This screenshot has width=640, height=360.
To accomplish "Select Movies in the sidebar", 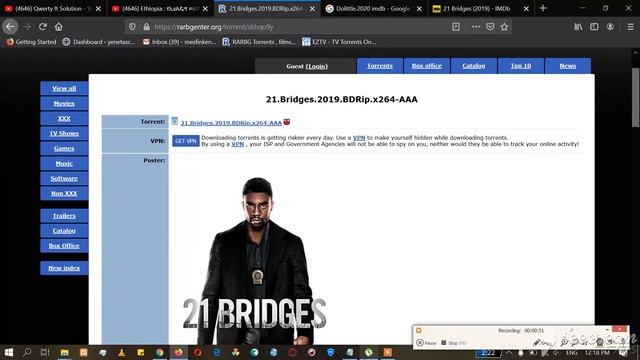I will point(64,104).
